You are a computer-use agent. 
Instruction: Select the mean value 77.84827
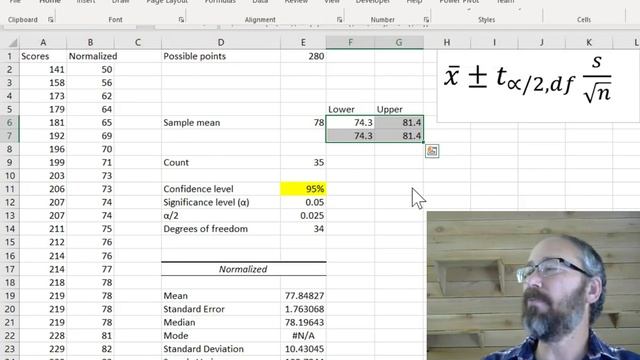click(303, 296)
